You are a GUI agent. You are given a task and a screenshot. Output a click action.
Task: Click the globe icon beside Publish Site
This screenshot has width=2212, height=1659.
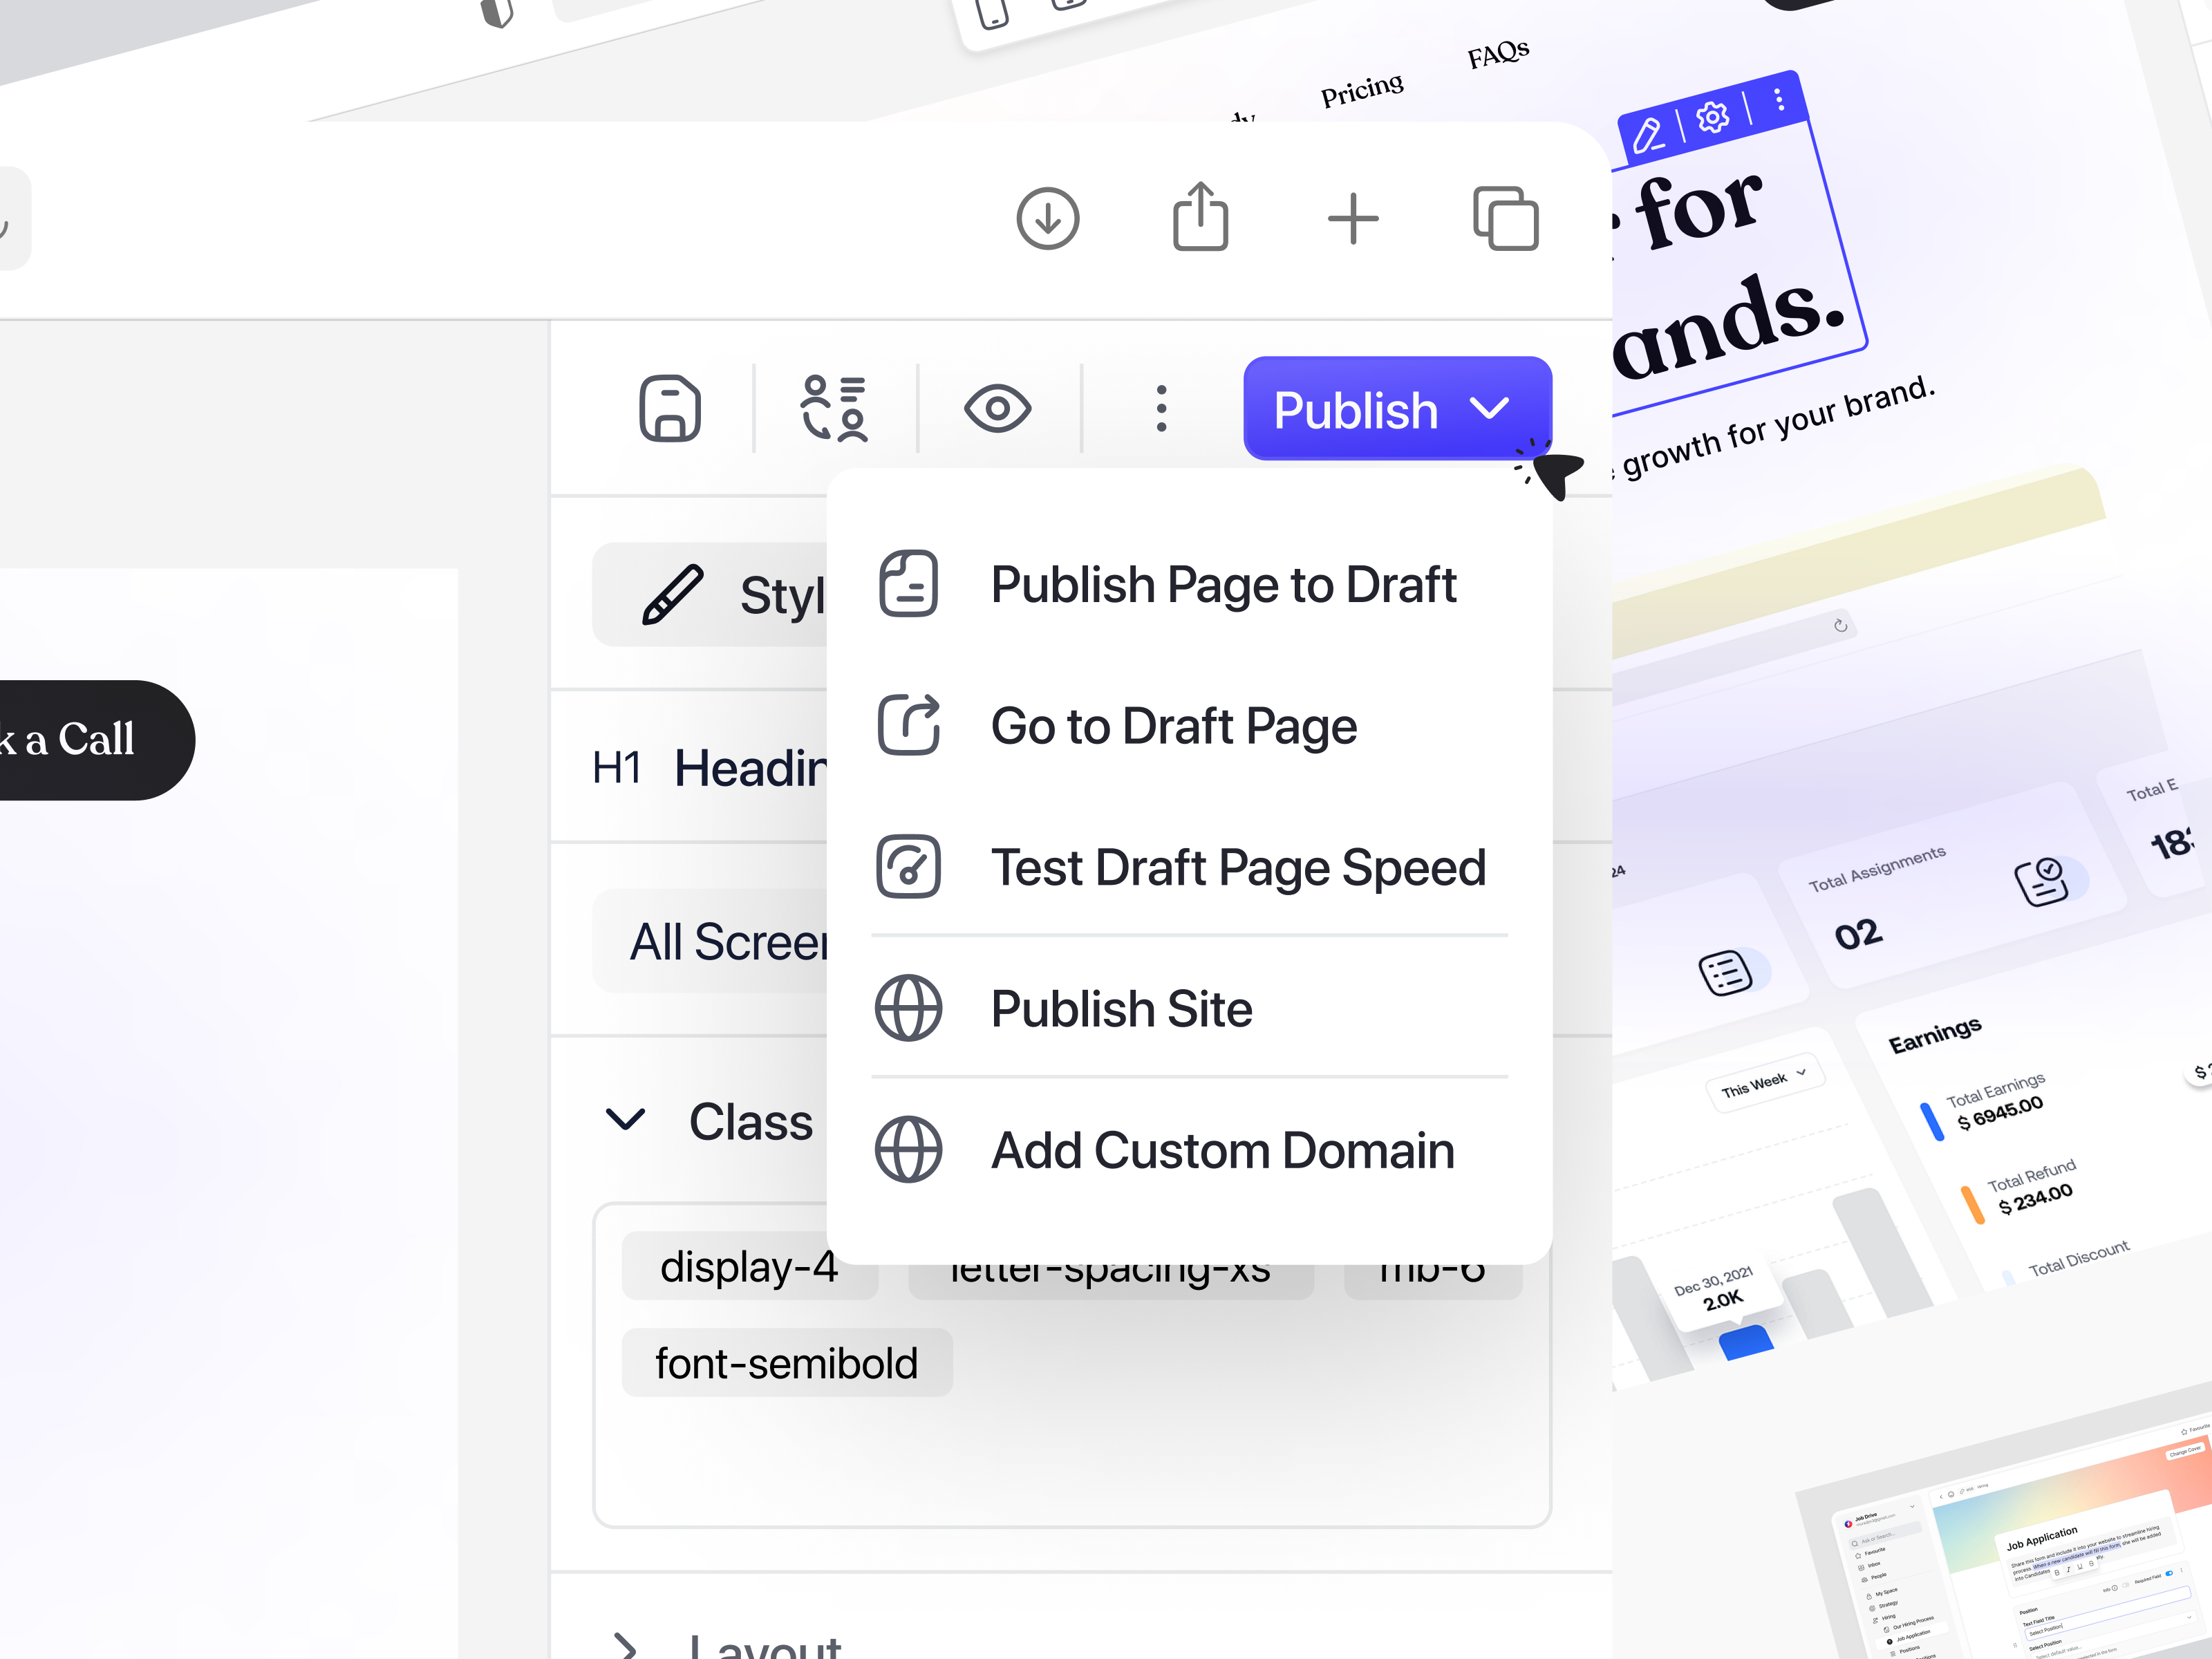(x=908, y=1008)
